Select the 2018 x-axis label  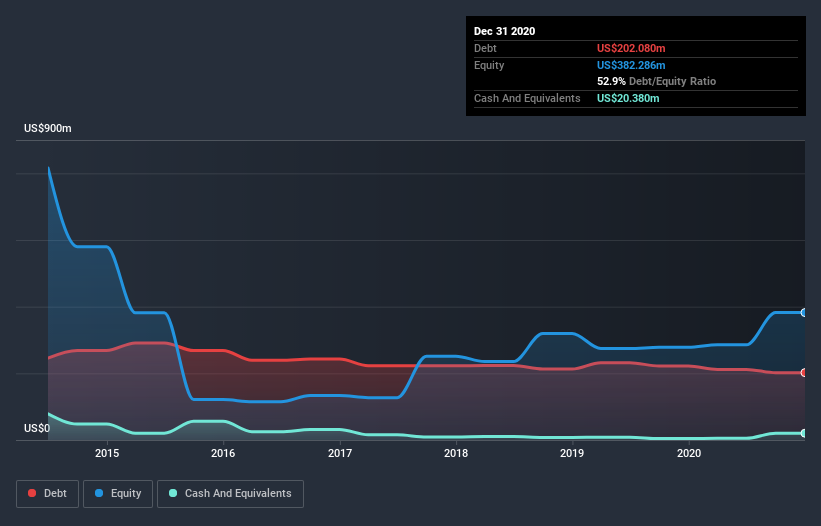point(456,453)
